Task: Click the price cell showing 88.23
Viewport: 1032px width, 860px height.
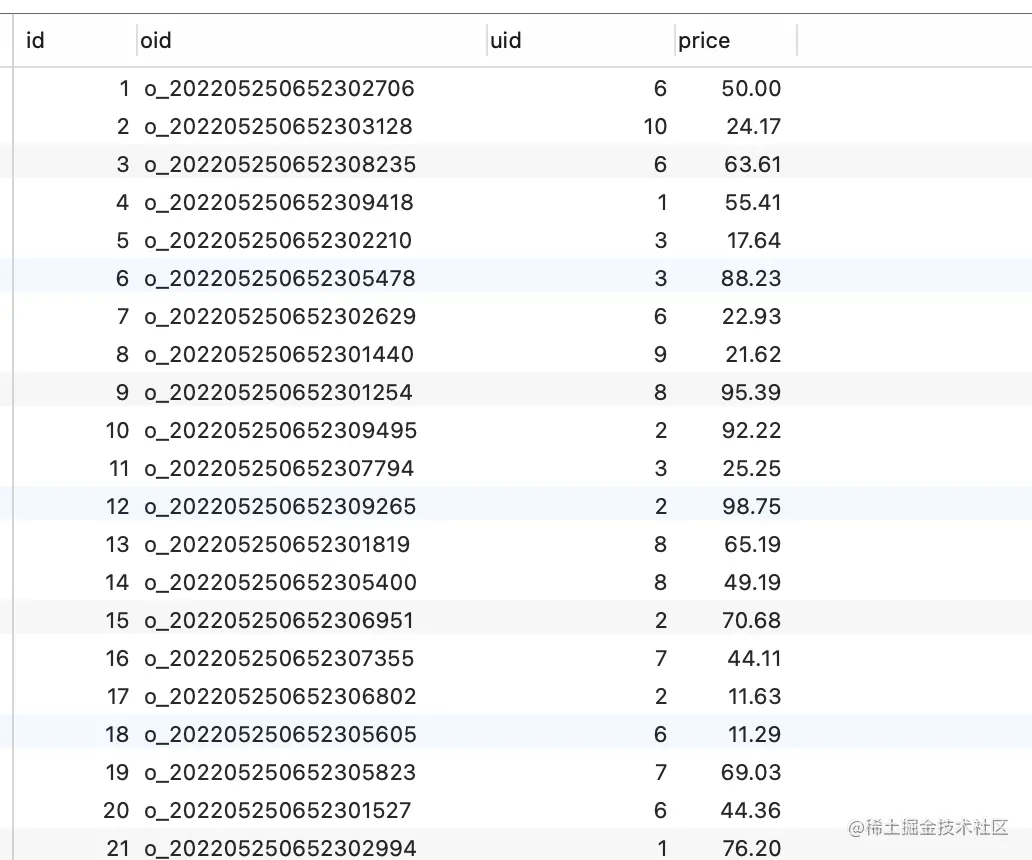Action: pyautogui.click(x=753, y=278)
